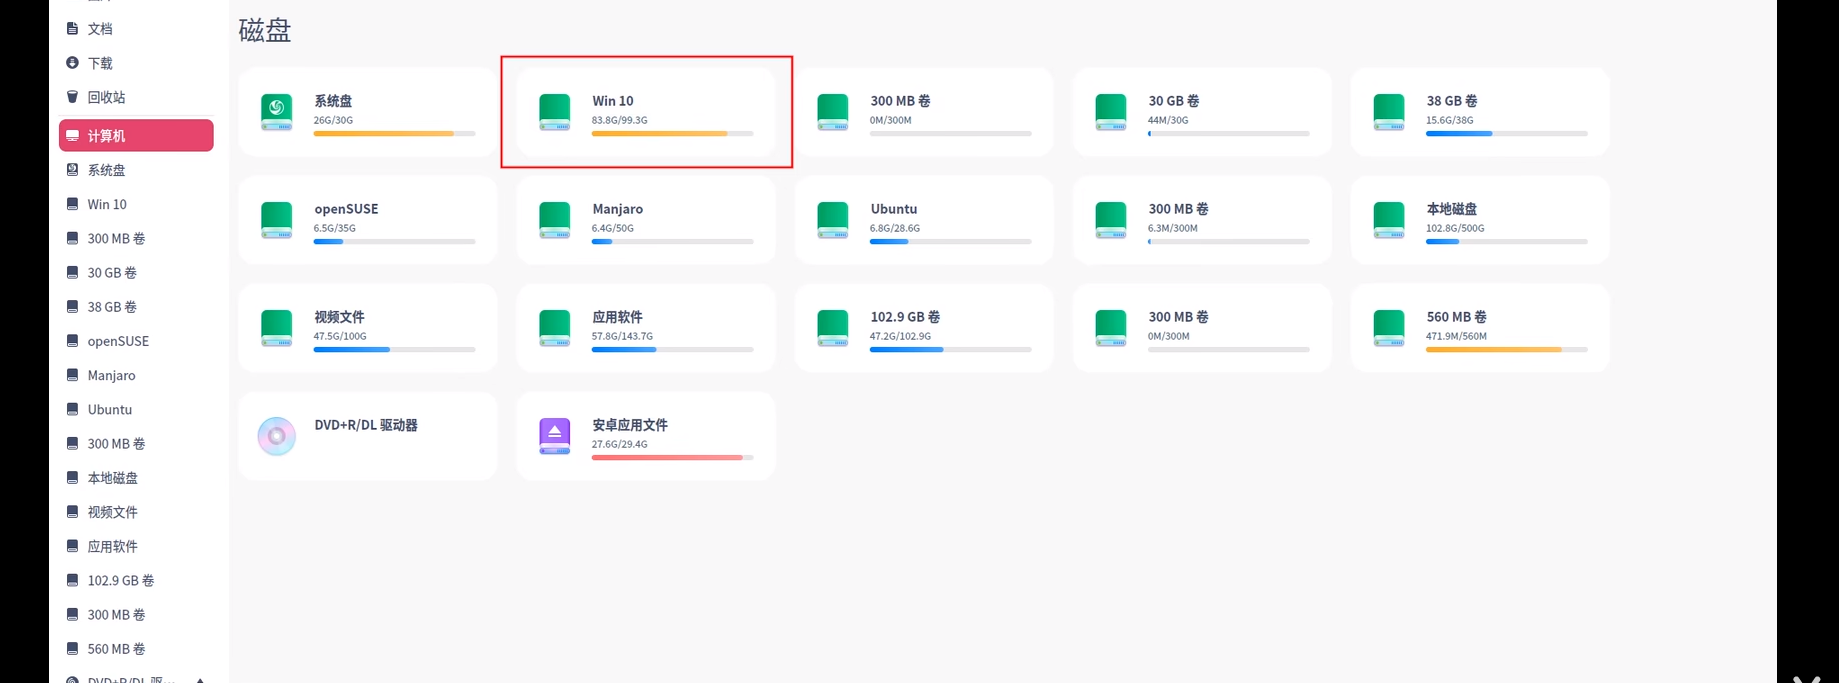1839x683 pixels.
Task: Open 38 GB 卷 in the sidebar
Action: 136,307
